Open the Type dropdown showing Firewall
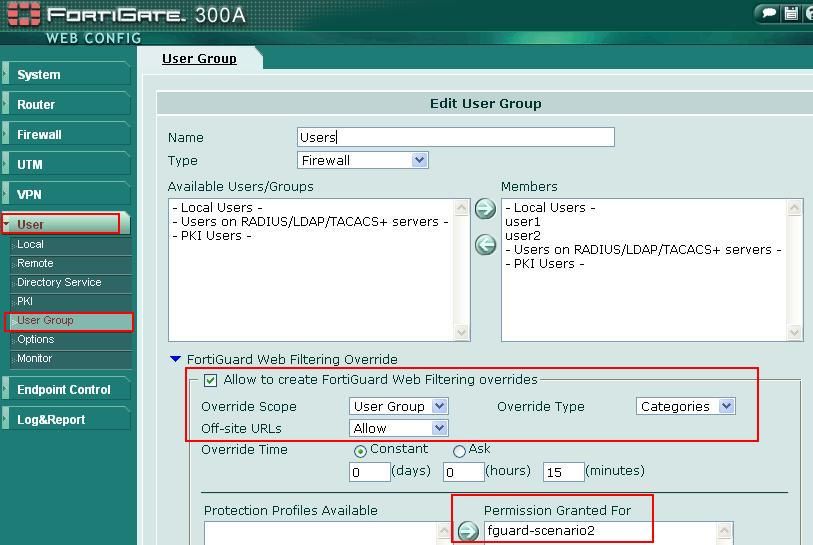813x545 pixels. [x=419, y=160]
